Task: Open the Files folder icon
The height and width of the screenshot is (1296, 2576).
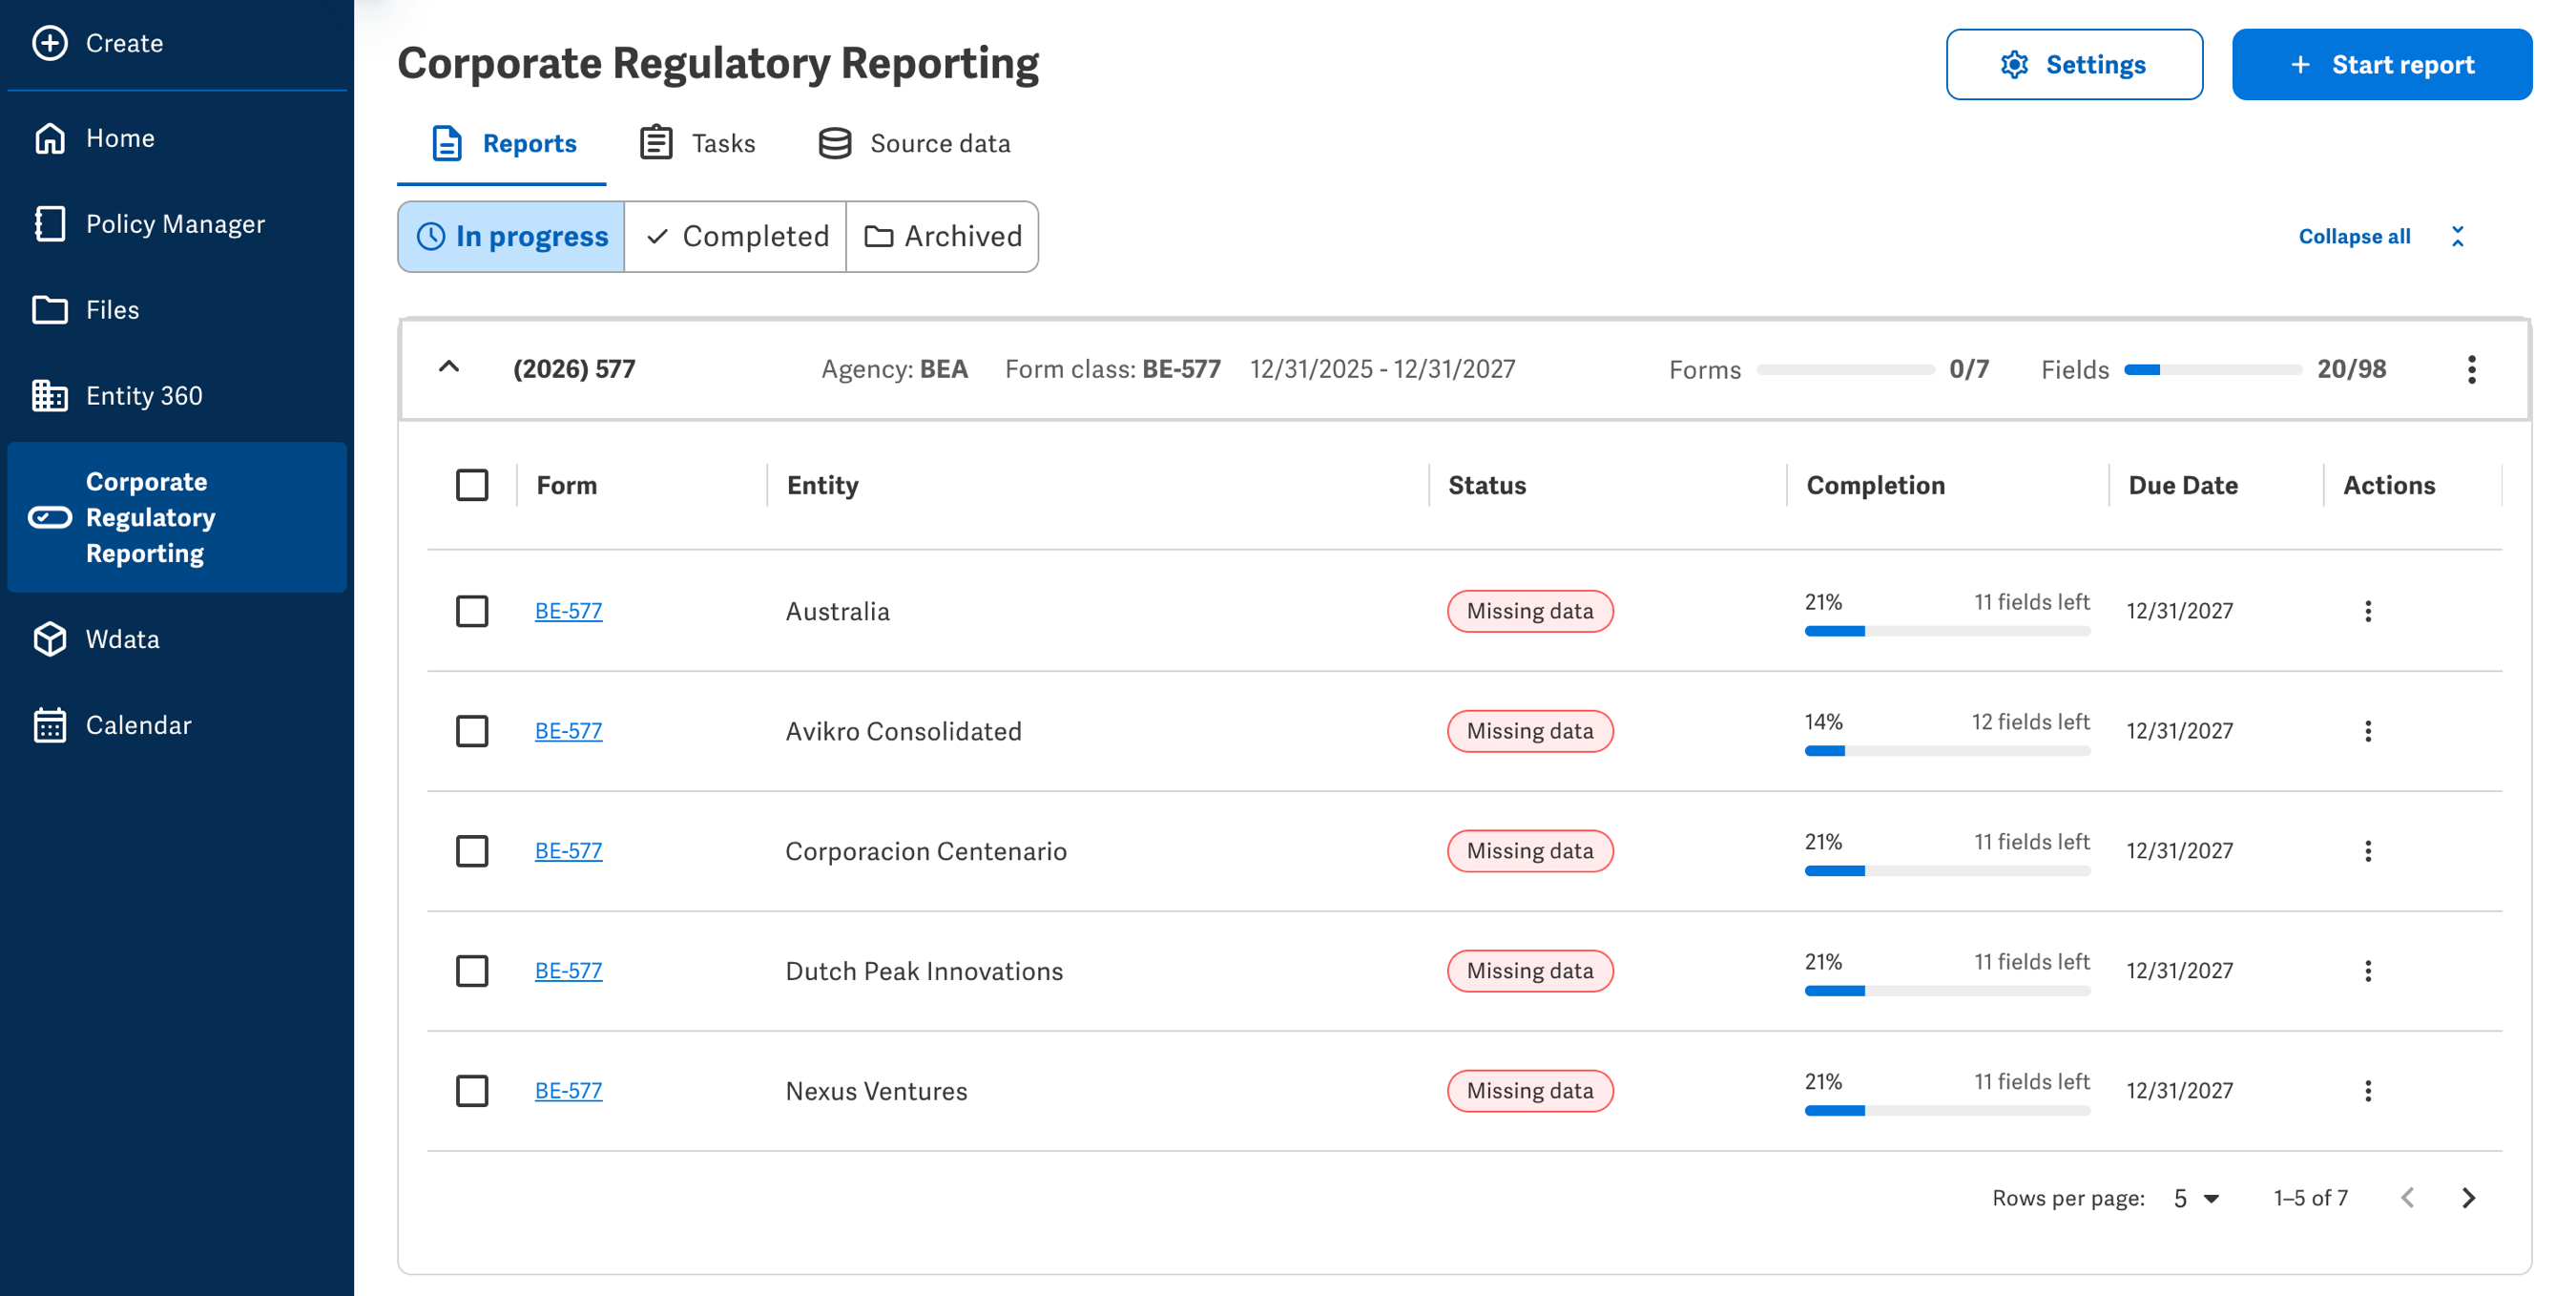Action: coord(50,310)
